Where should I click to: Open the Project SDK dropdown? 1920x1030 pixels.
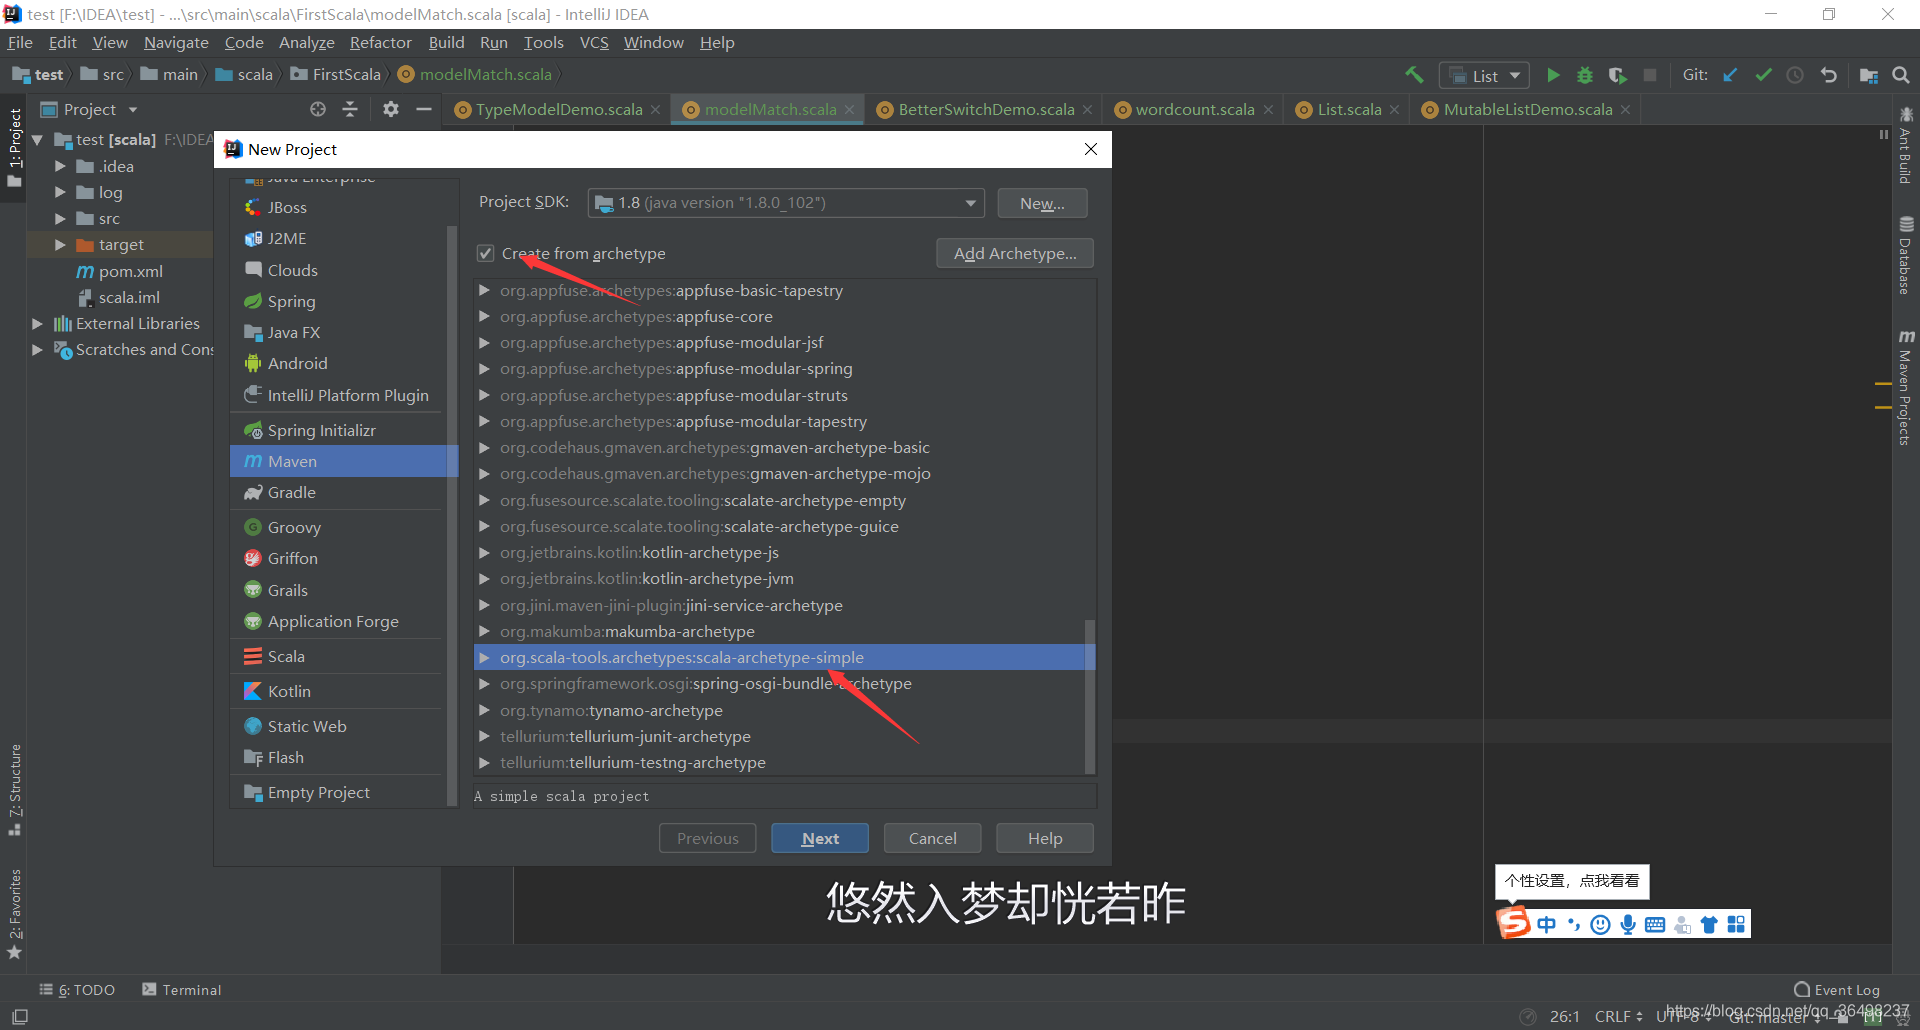969,202
